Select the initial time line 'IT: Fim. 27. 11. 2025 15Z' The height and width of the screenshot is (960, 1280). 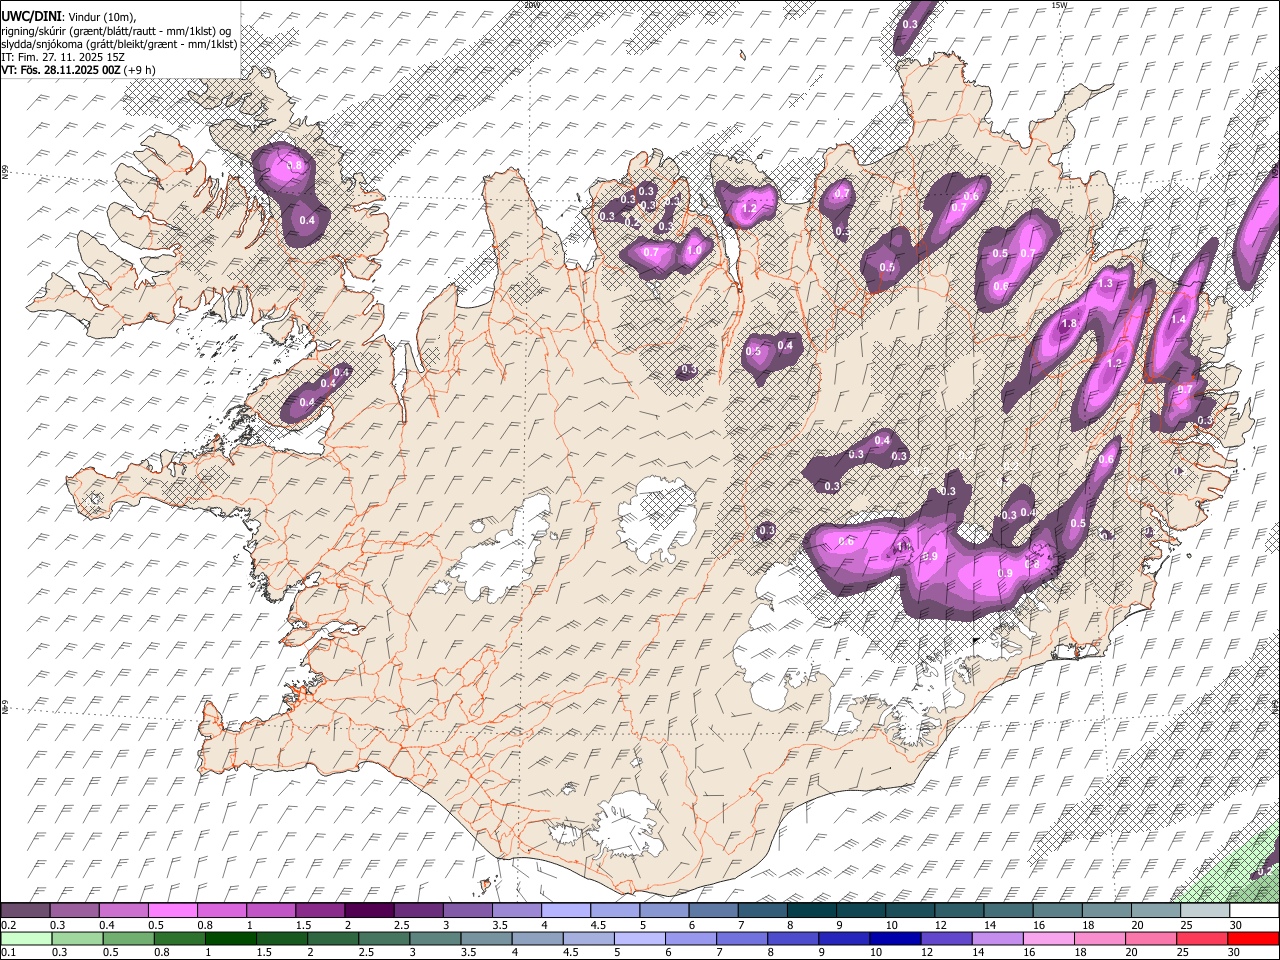pos(63,57)
